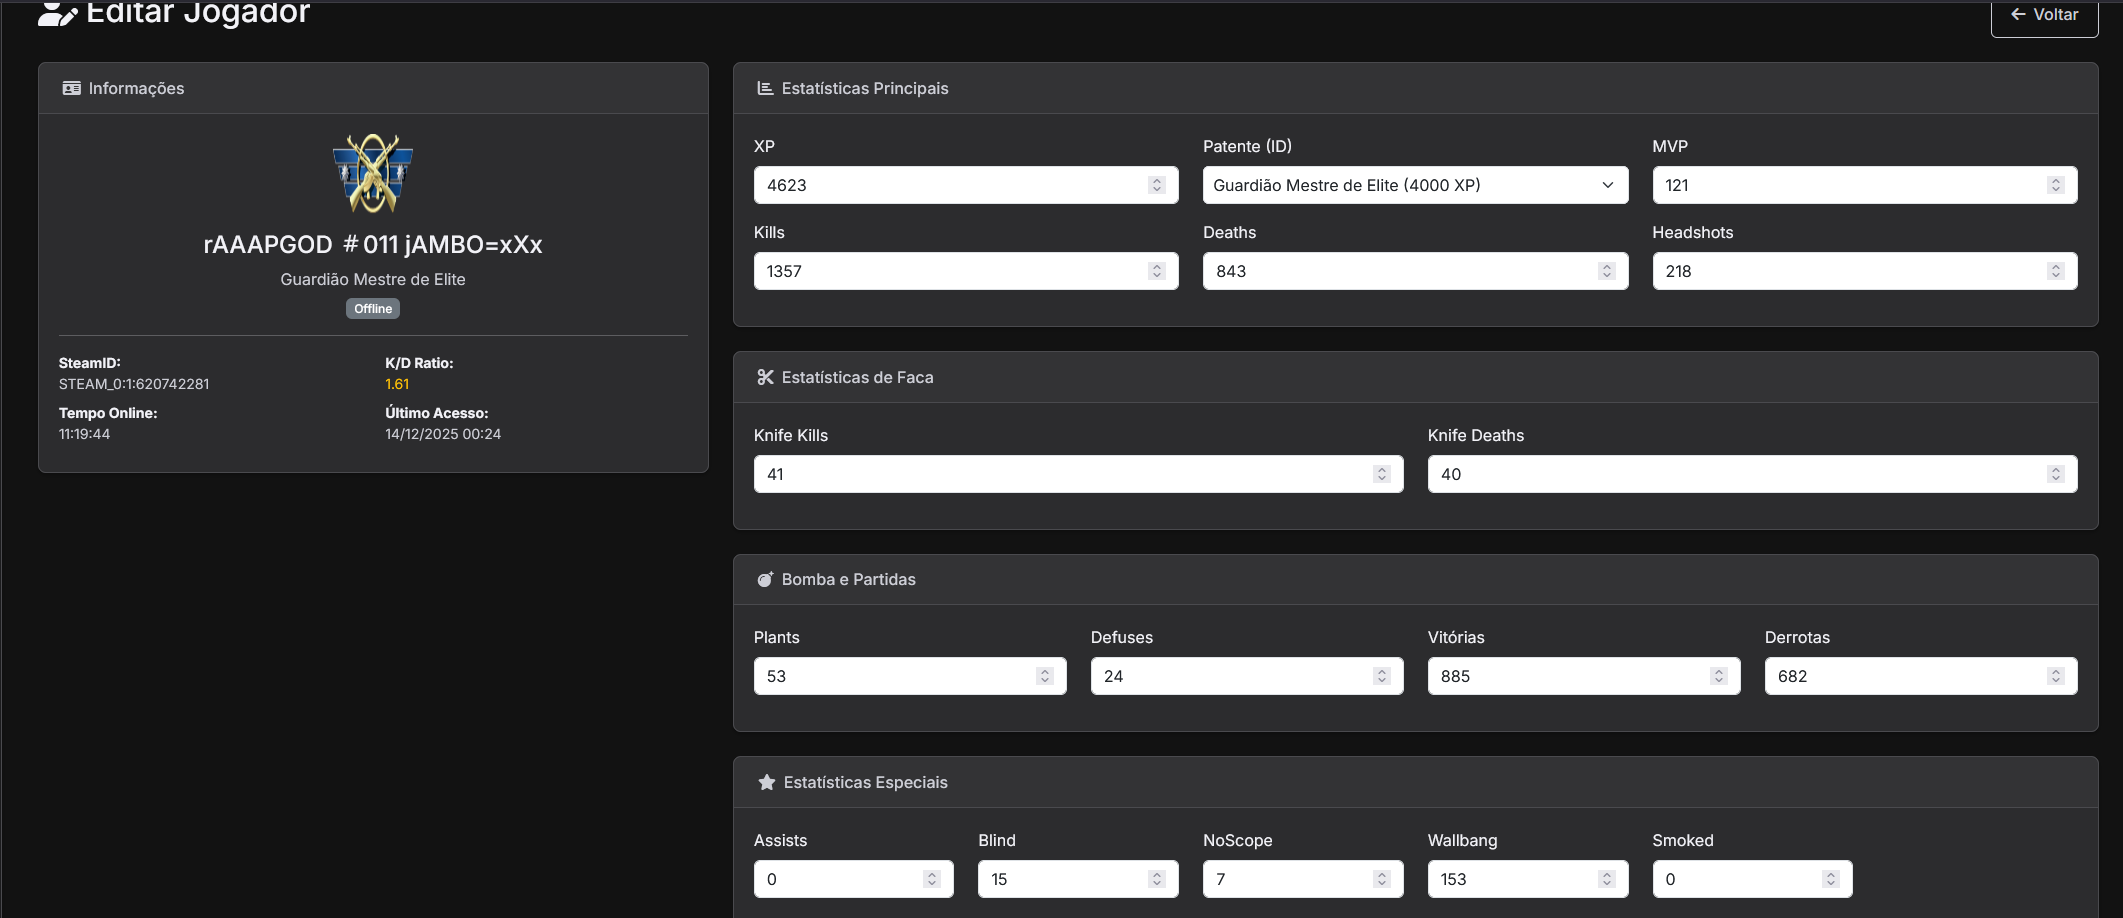
Task: Click the player rank badge emblem
Action: 373,173
